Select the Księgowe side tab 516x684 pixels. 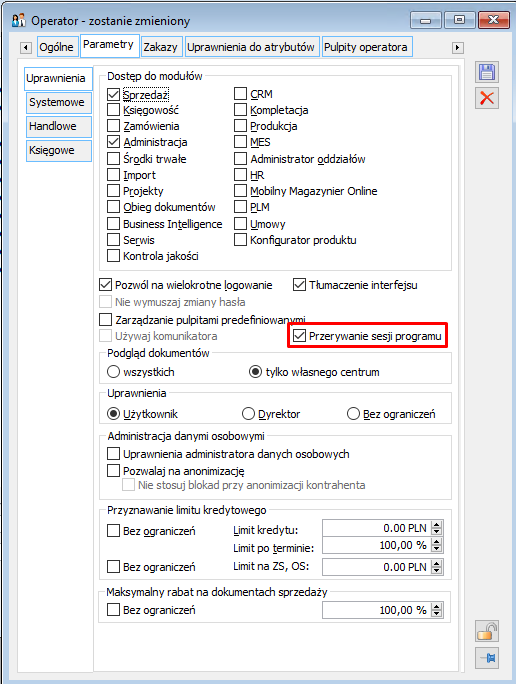point(58,150)
